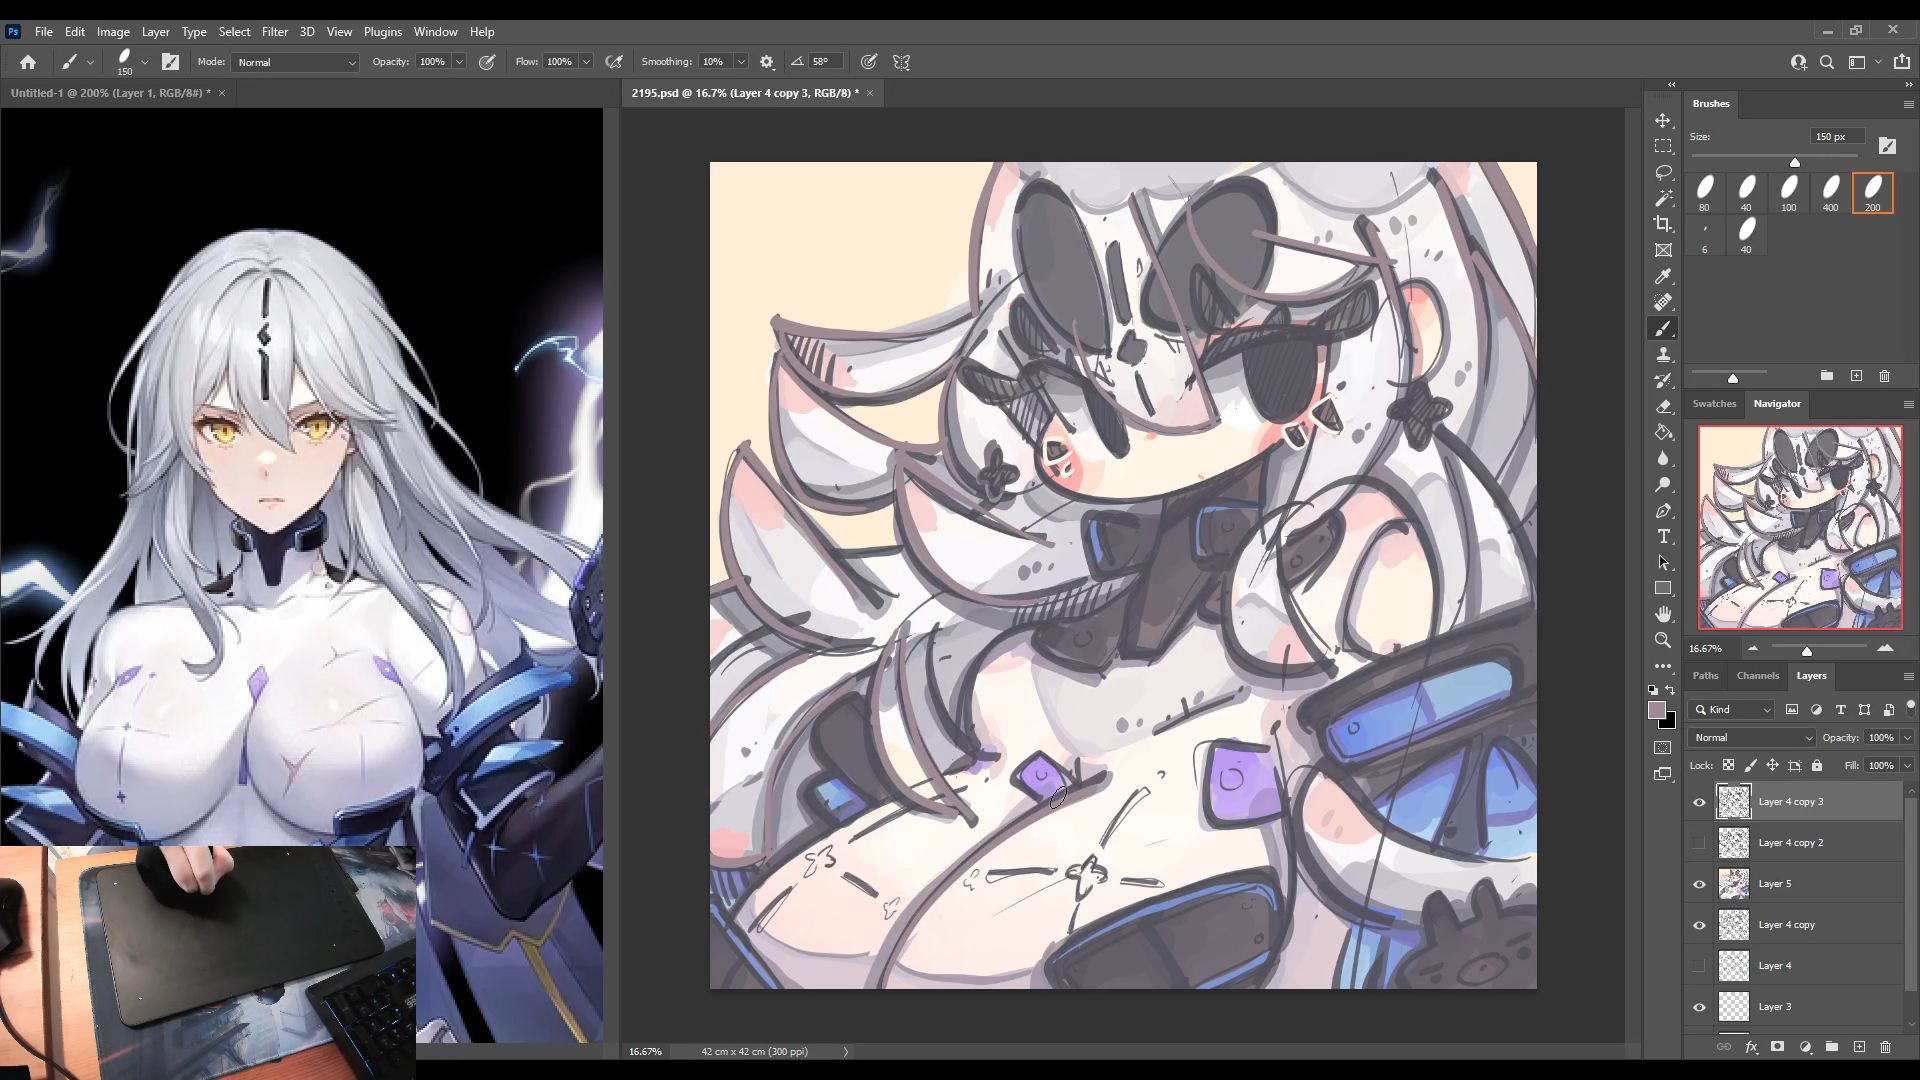1920x1080 pixels.
Task: Select the Lasso tool
Action: click(1663, 172)
